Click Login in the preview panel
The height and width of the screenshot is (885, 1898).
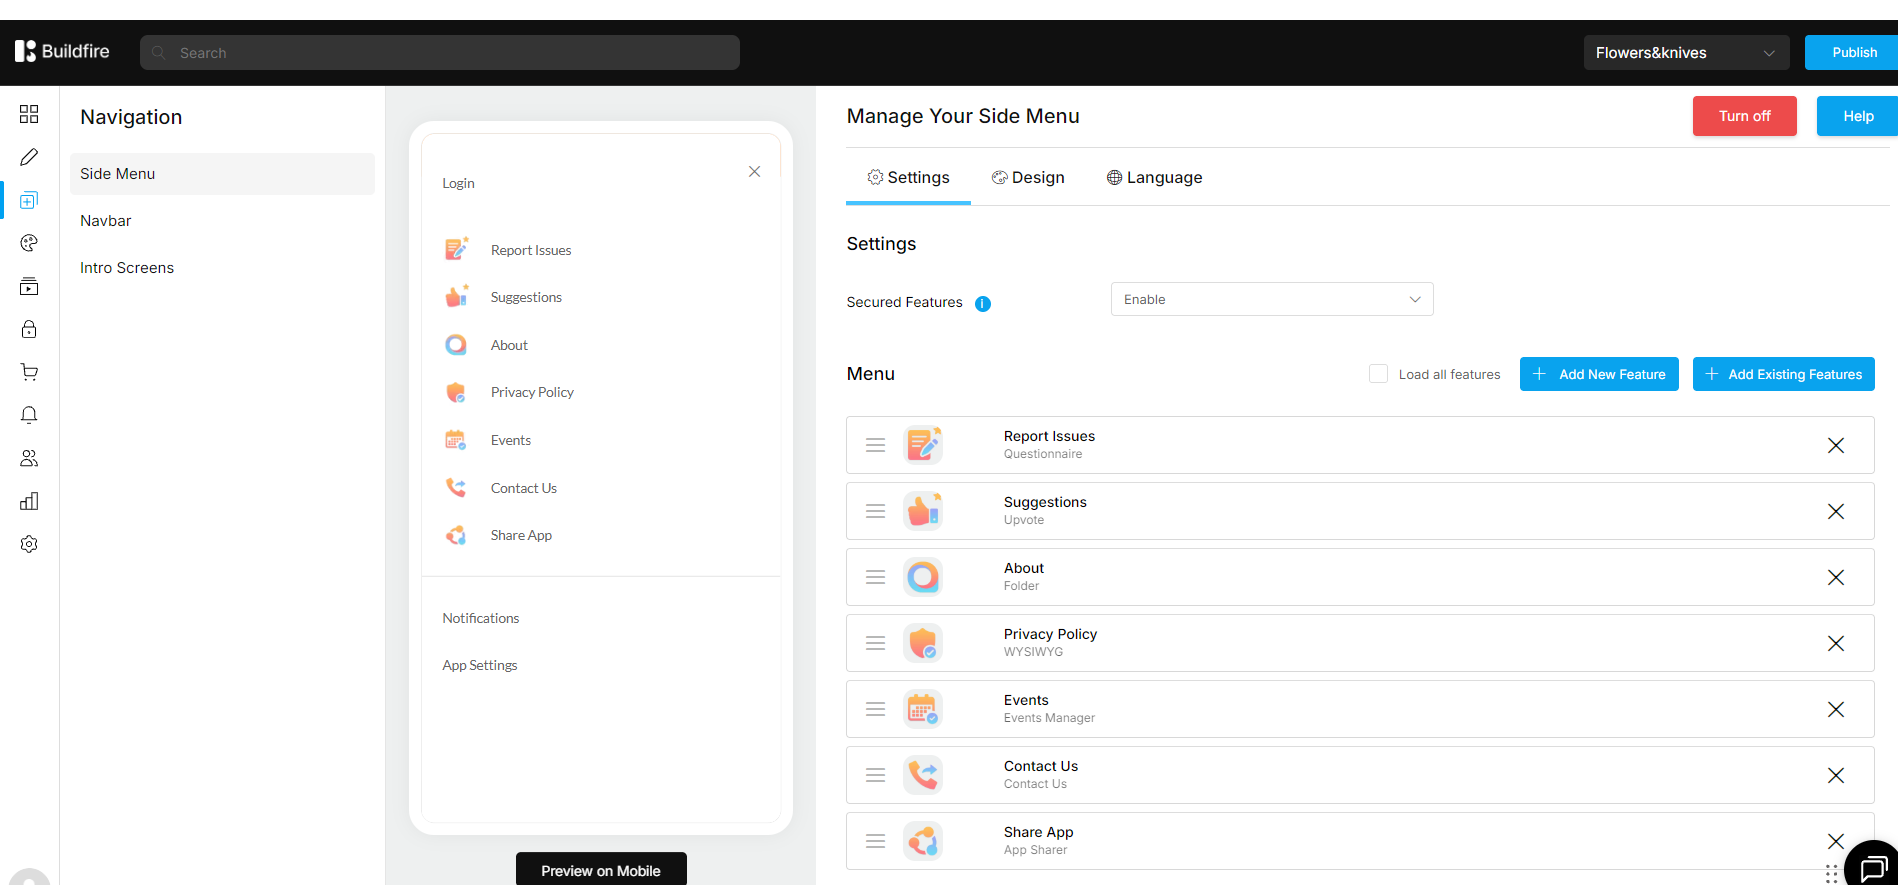(x=458, y=183)
